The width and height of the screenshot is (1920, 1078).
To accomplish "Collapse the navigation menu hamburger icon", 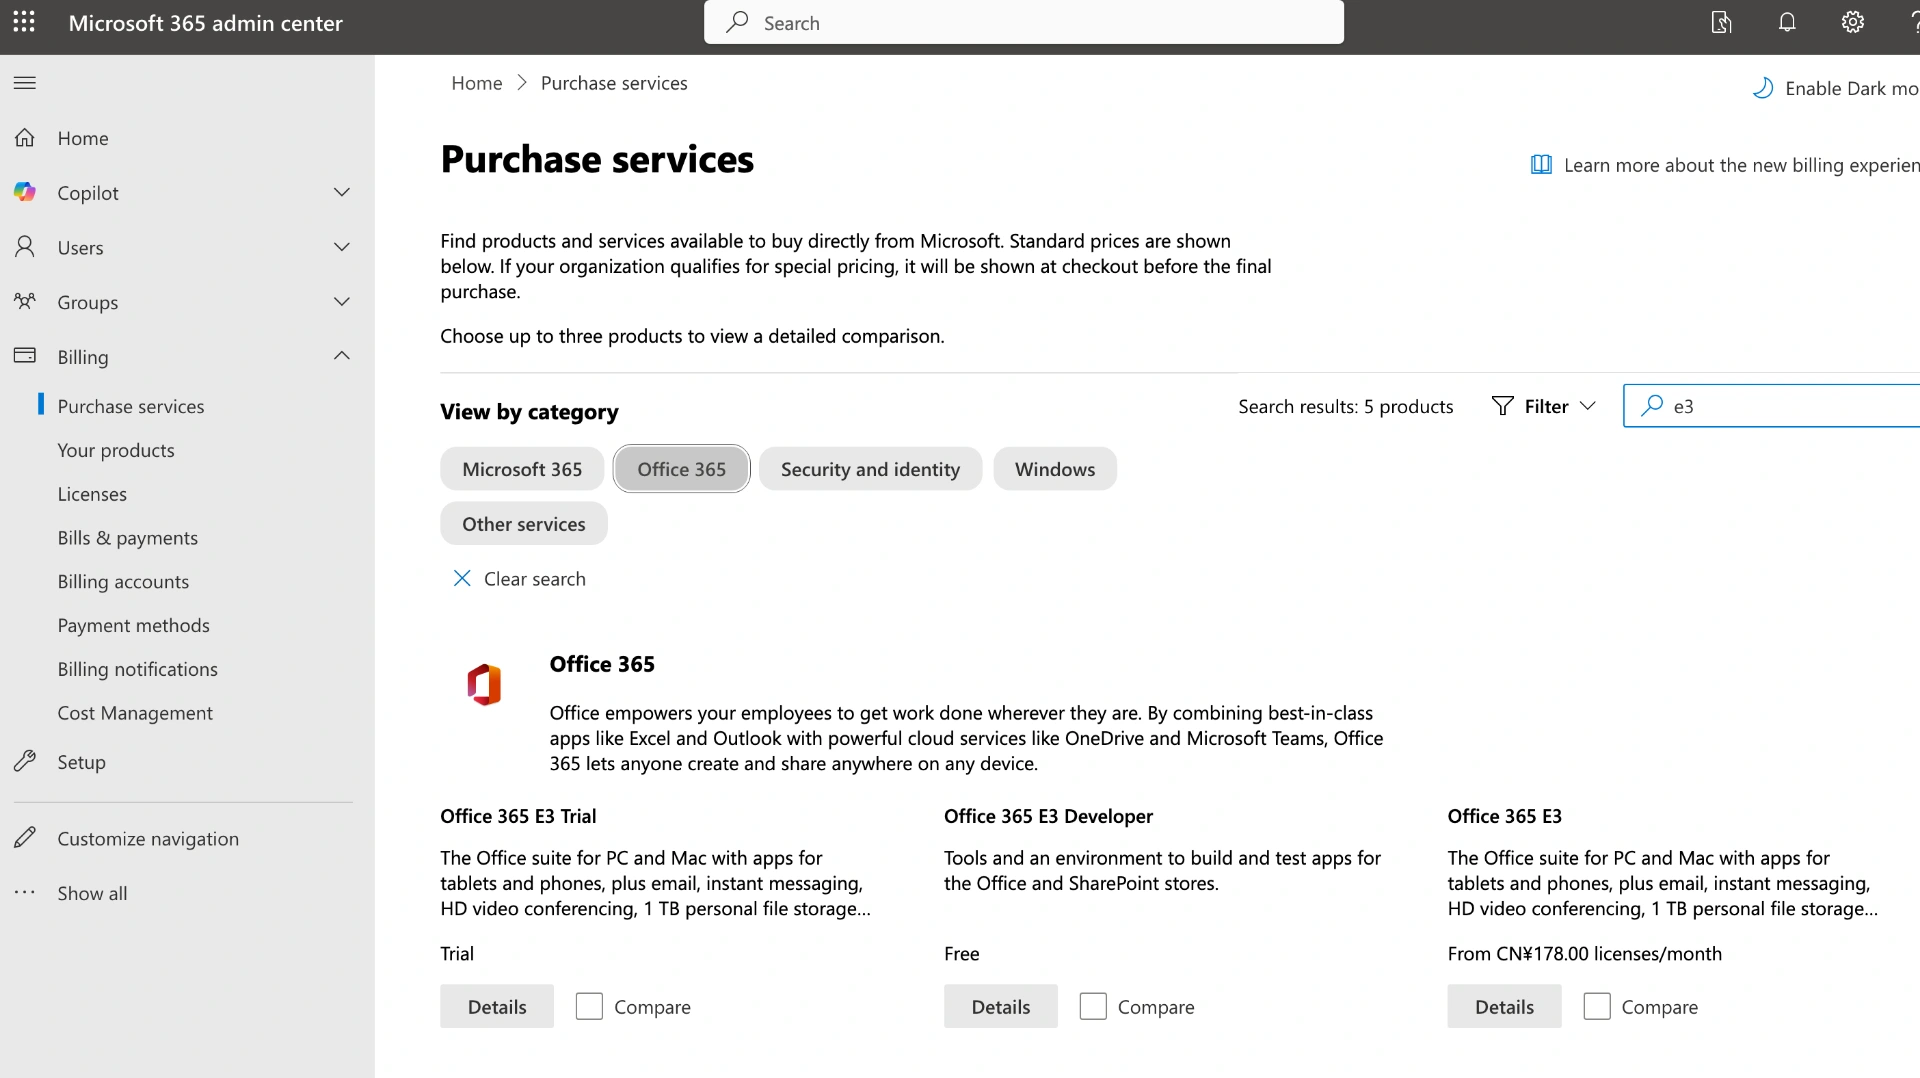I will click(25, 83).
